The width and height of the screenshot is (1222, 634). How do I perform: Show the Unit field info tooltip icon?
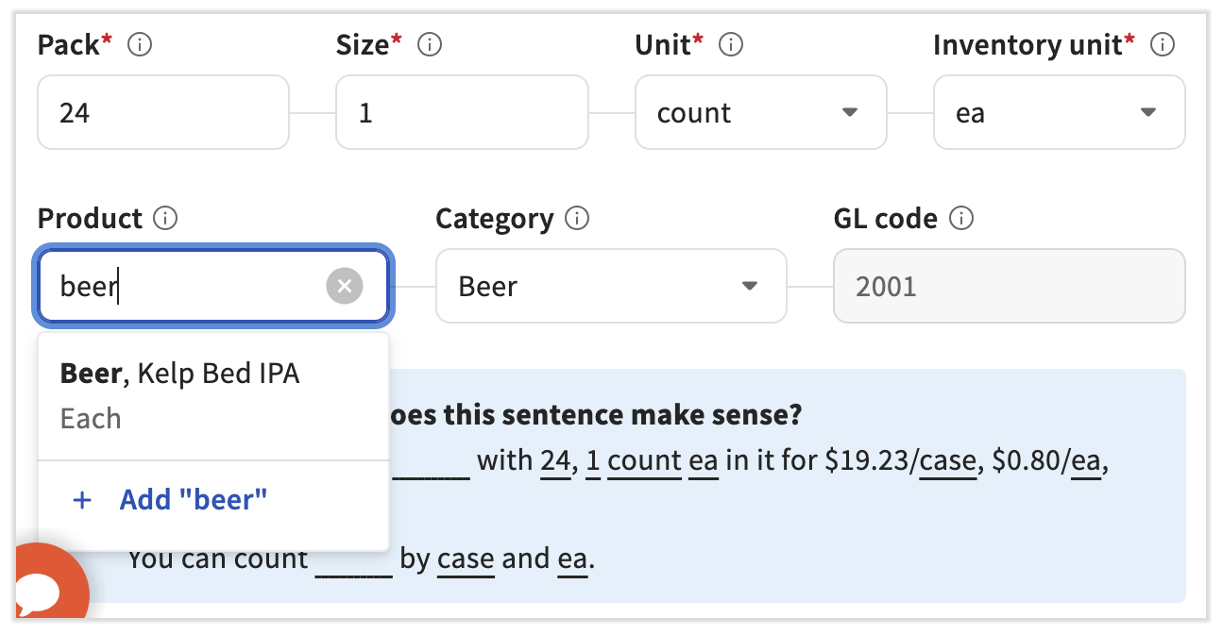click(731, 45)
